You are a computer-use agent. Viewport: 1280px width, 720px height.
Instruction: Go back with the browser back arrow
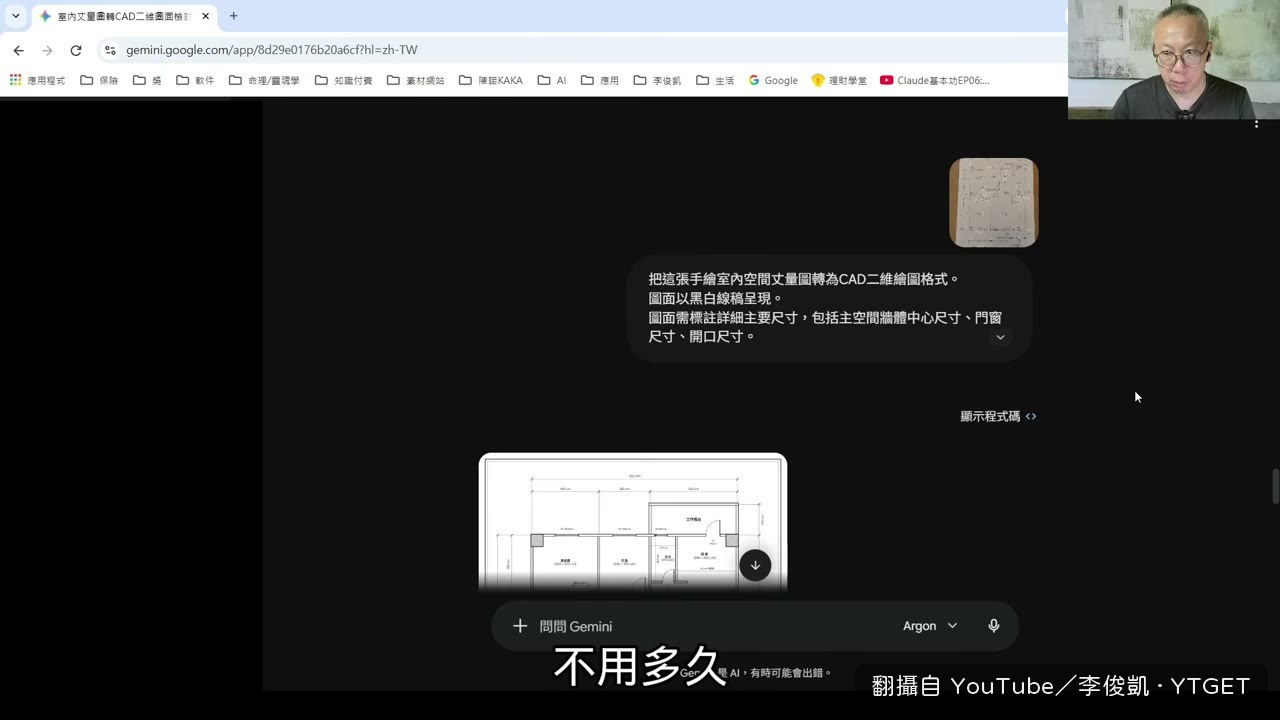(18, 50)
